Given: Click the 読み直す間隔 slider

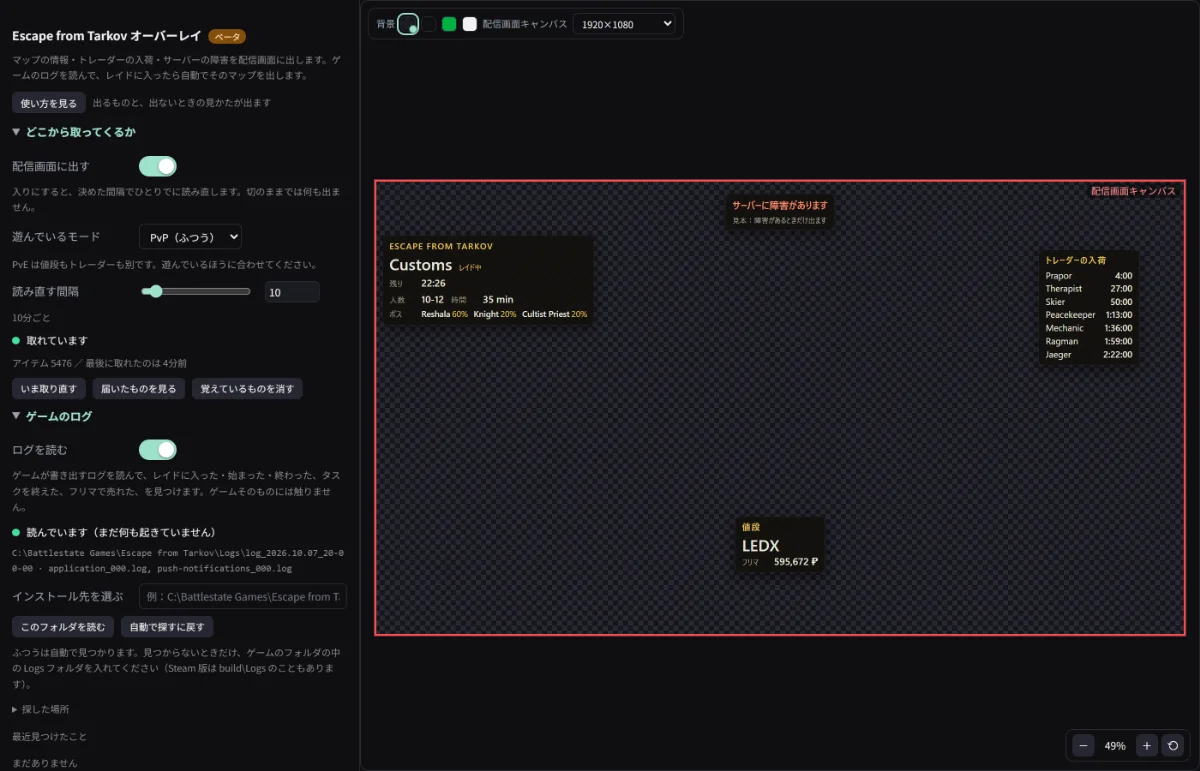Looking at the screenshot, I should pos(195,292).
